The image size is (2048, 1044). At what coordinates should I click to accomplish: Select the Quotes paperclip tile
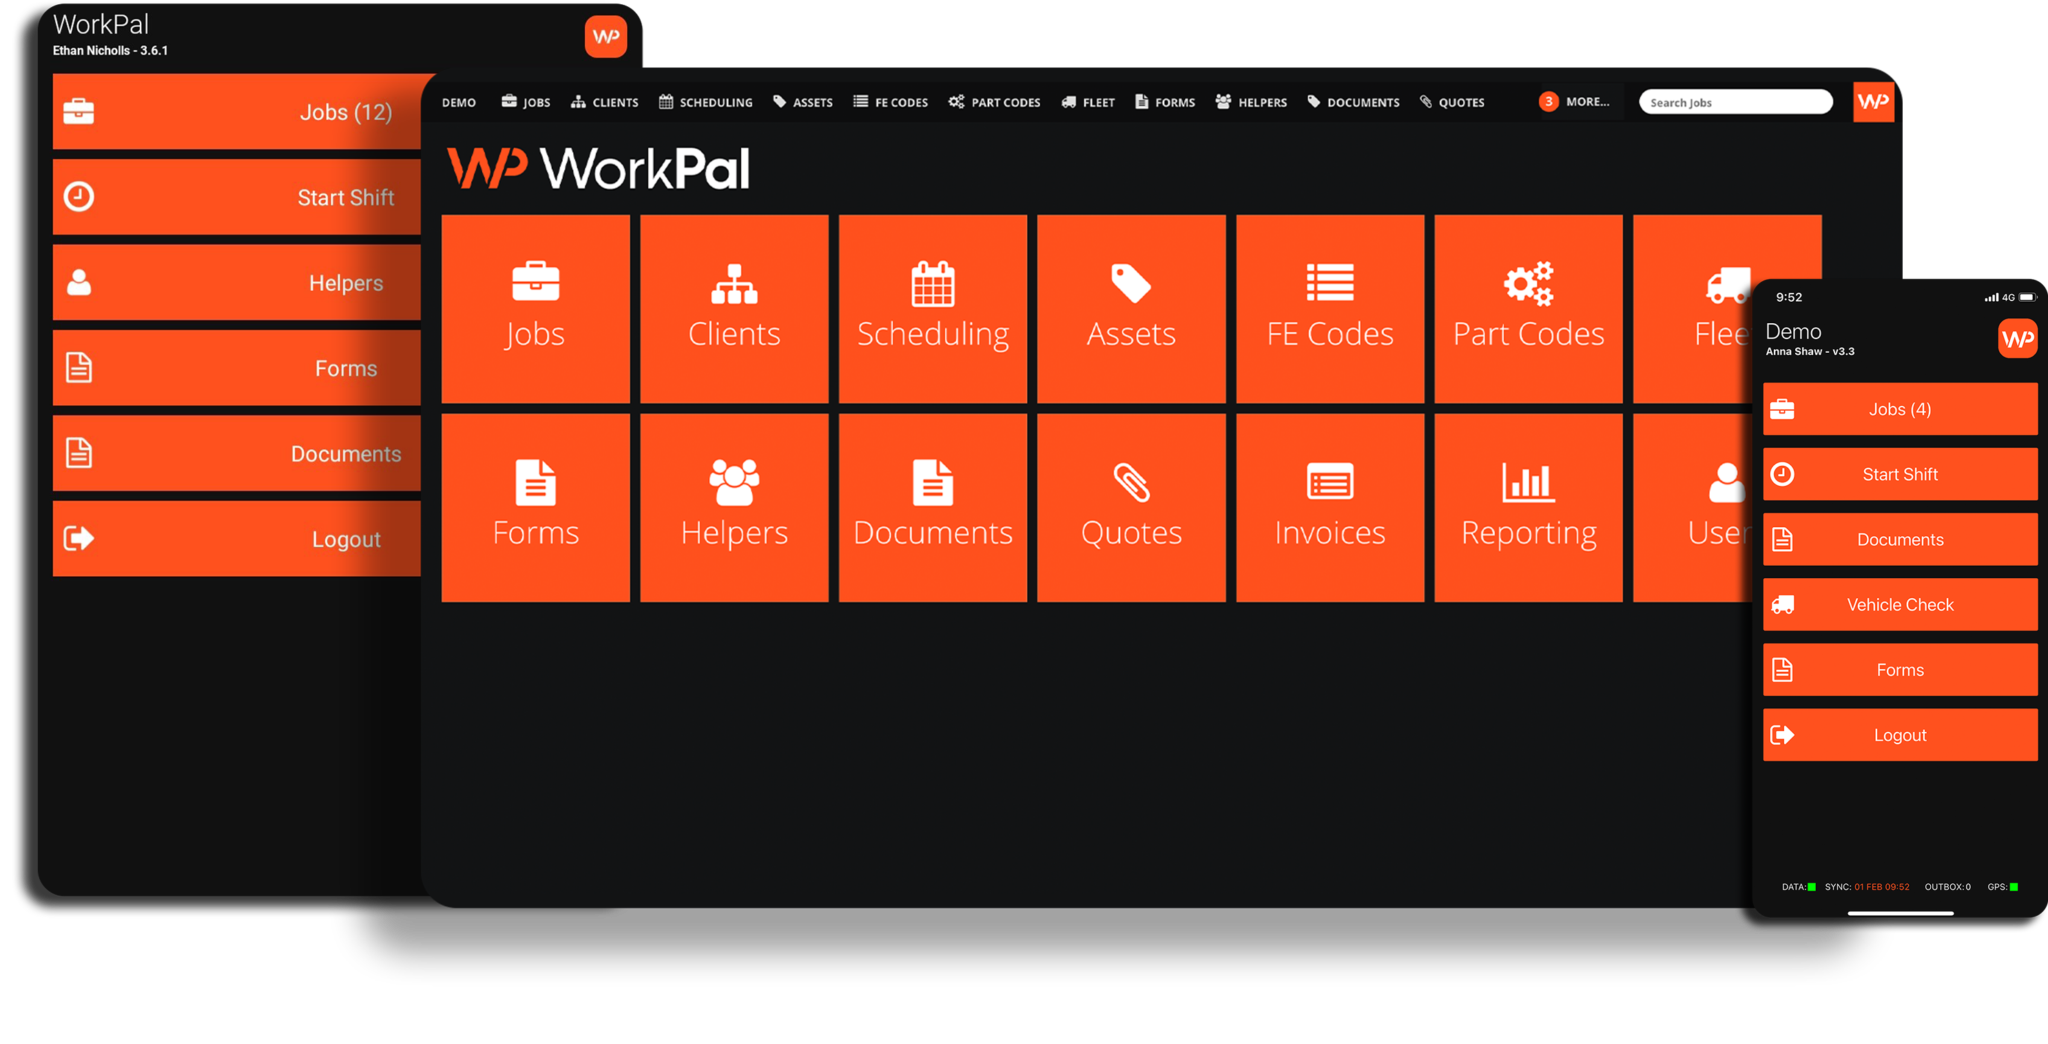(x=1130, y=507)
